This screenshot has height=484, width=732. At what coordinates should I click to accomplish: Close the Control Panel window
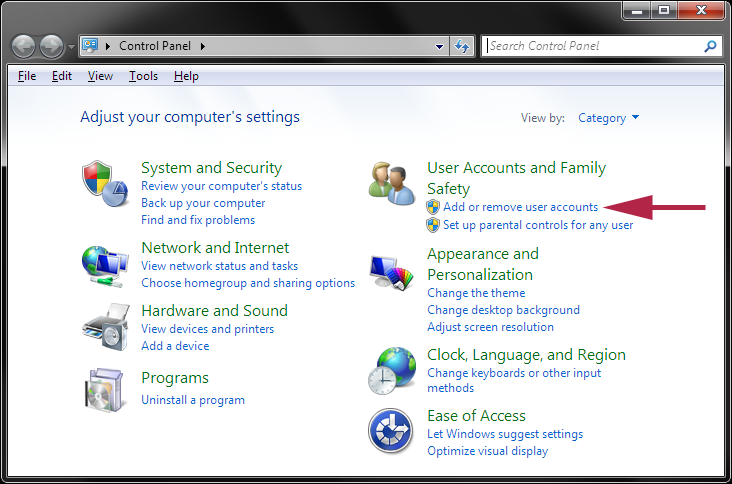point(701,10)
